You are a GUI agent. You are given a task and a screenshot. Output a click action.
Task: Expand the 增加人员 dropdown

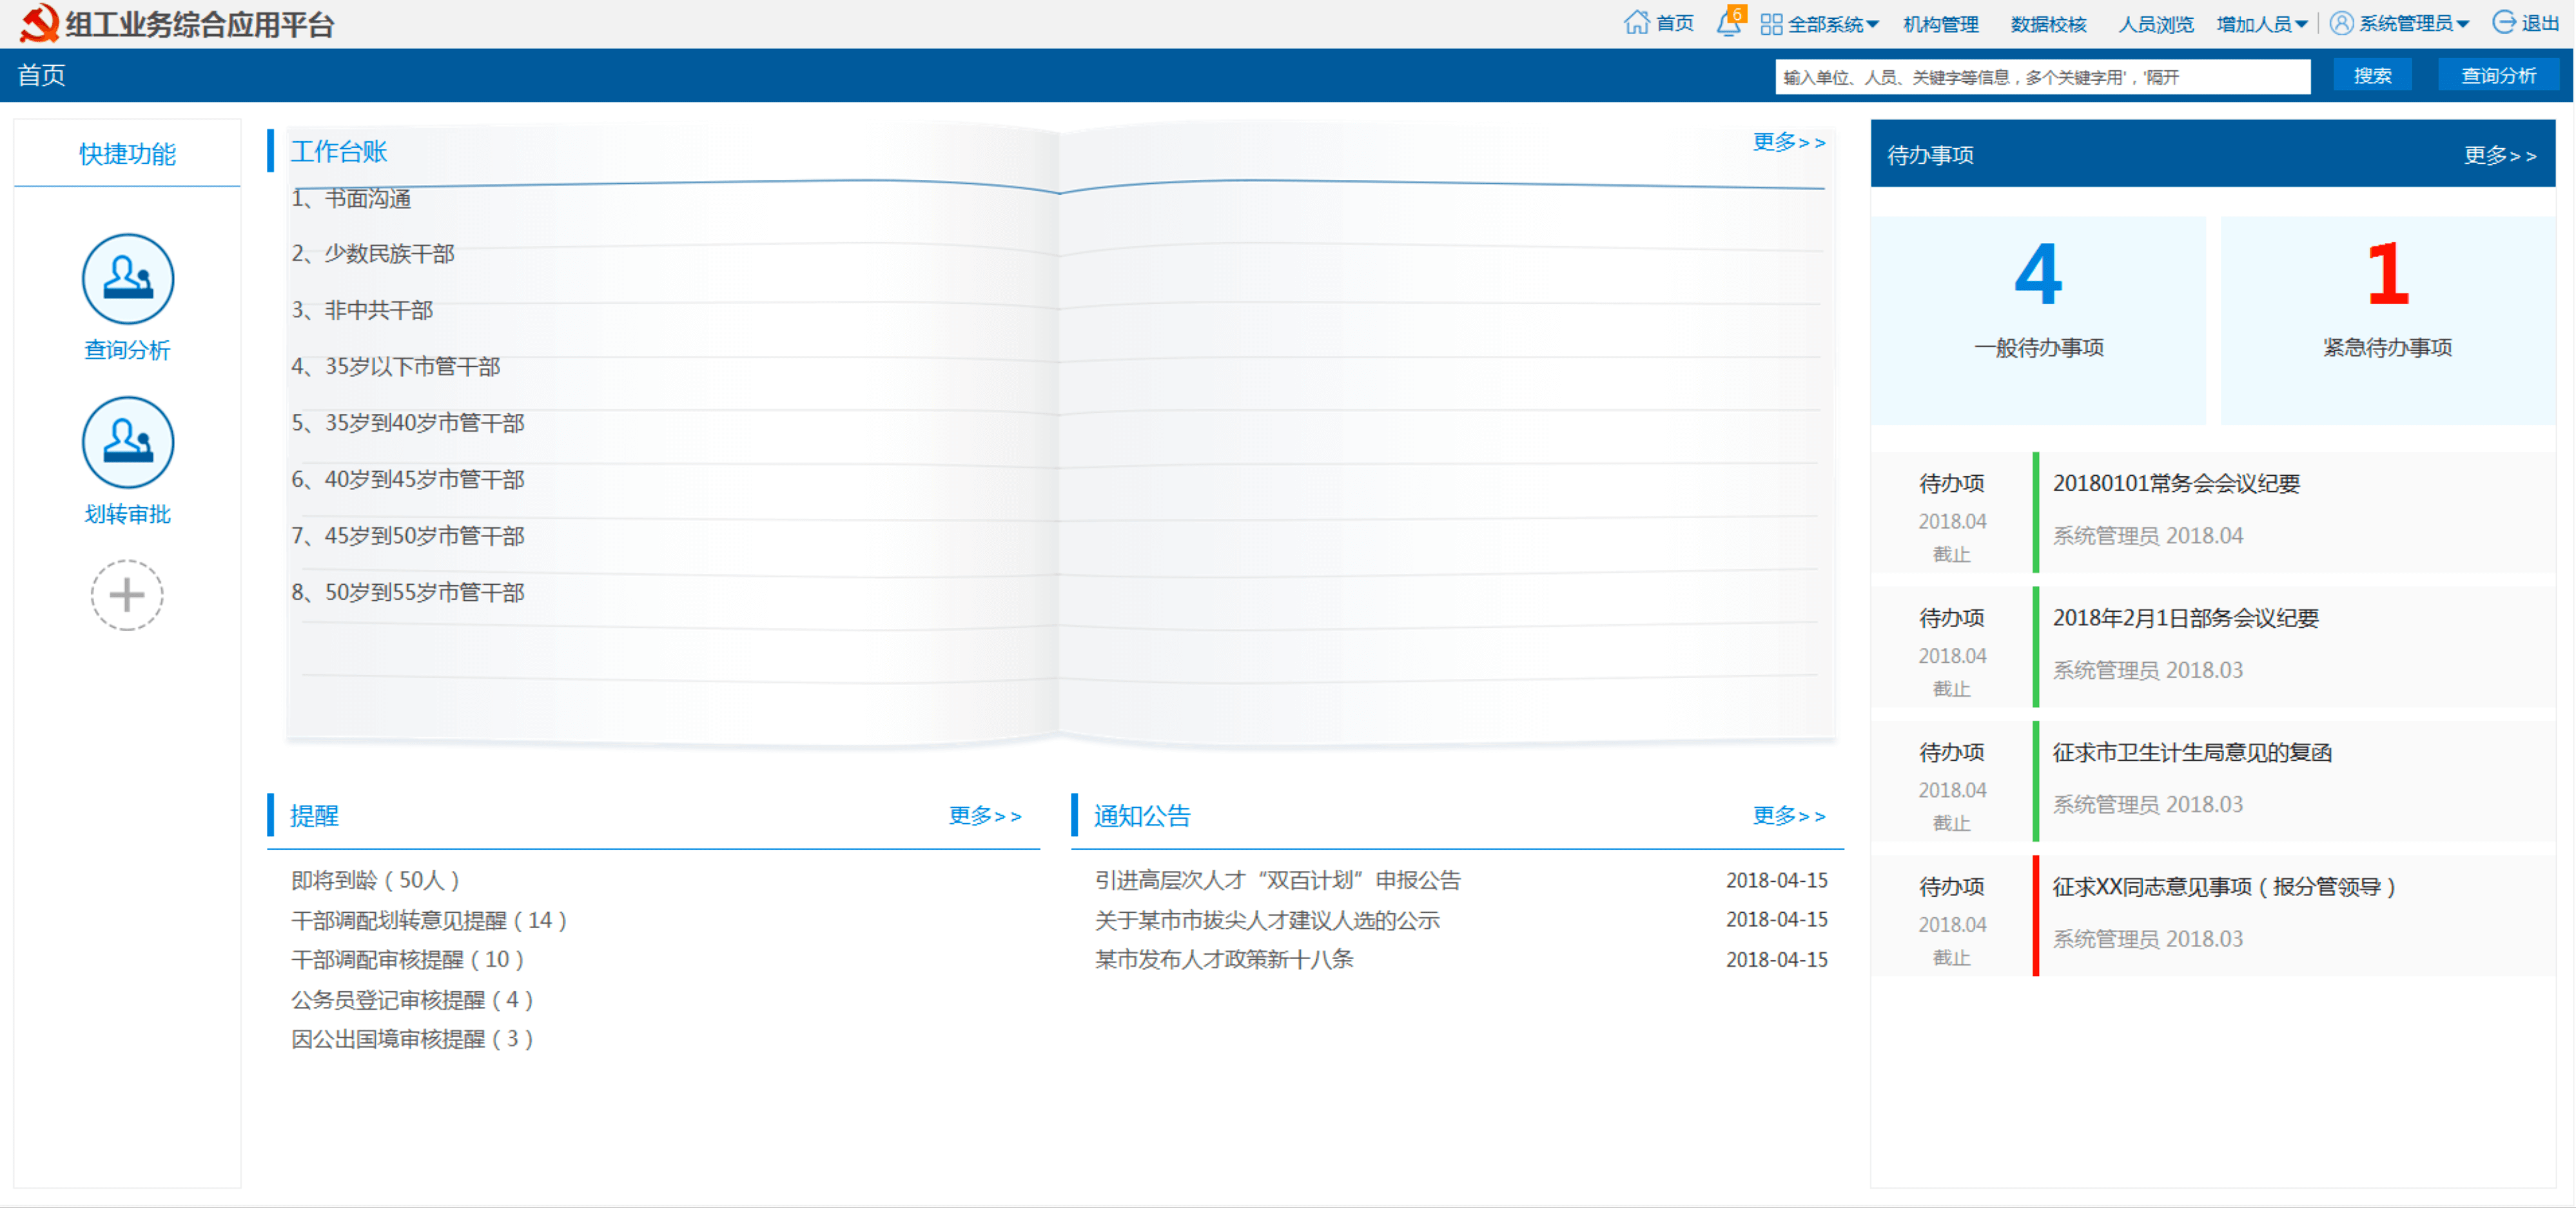coord(2301,24)
